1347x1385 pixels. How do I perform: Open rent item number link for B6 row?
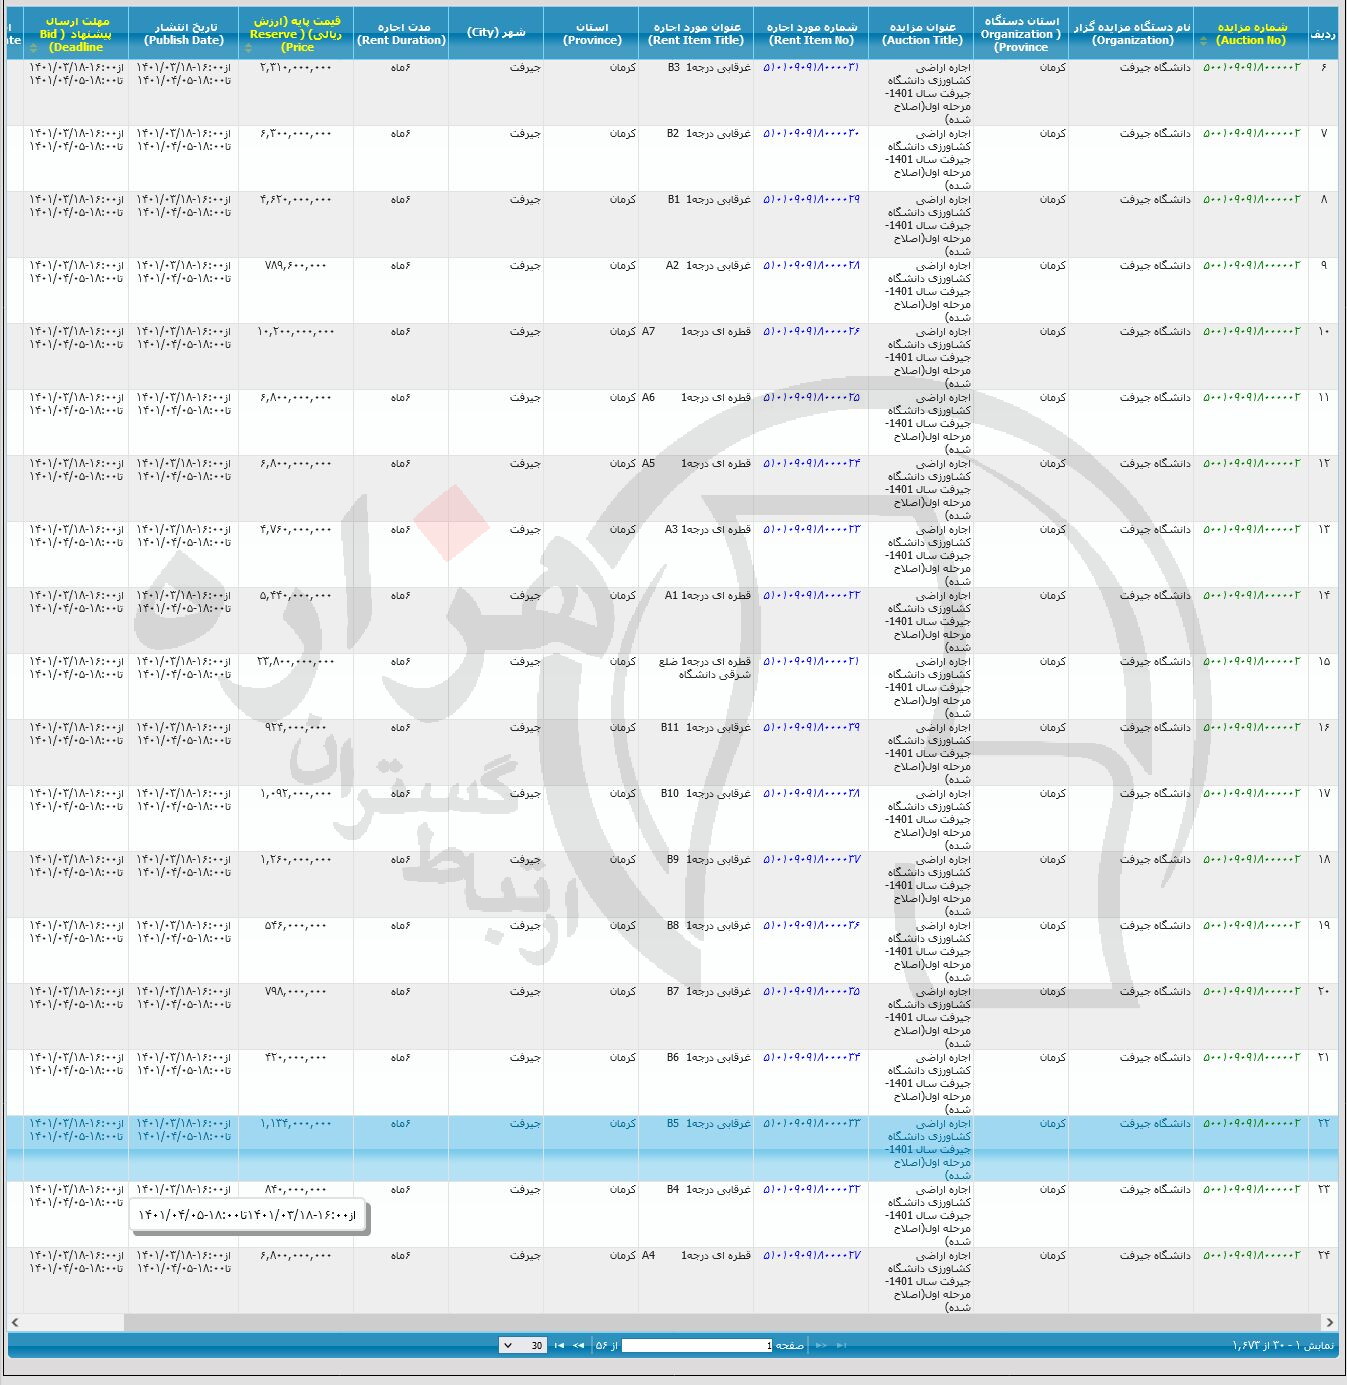pyautogui.click(x=811, y=1057)
